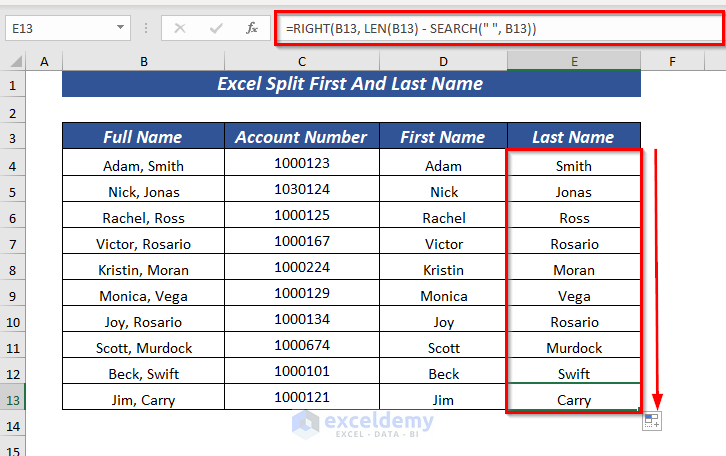Select account number 1000121 cell
726x456 pixels.
coord(302,397)
